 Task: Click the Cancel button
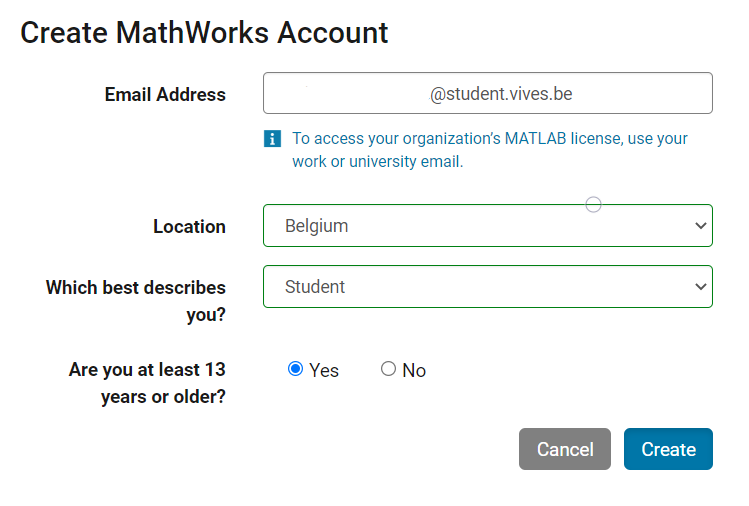click(x=565, y=449)
